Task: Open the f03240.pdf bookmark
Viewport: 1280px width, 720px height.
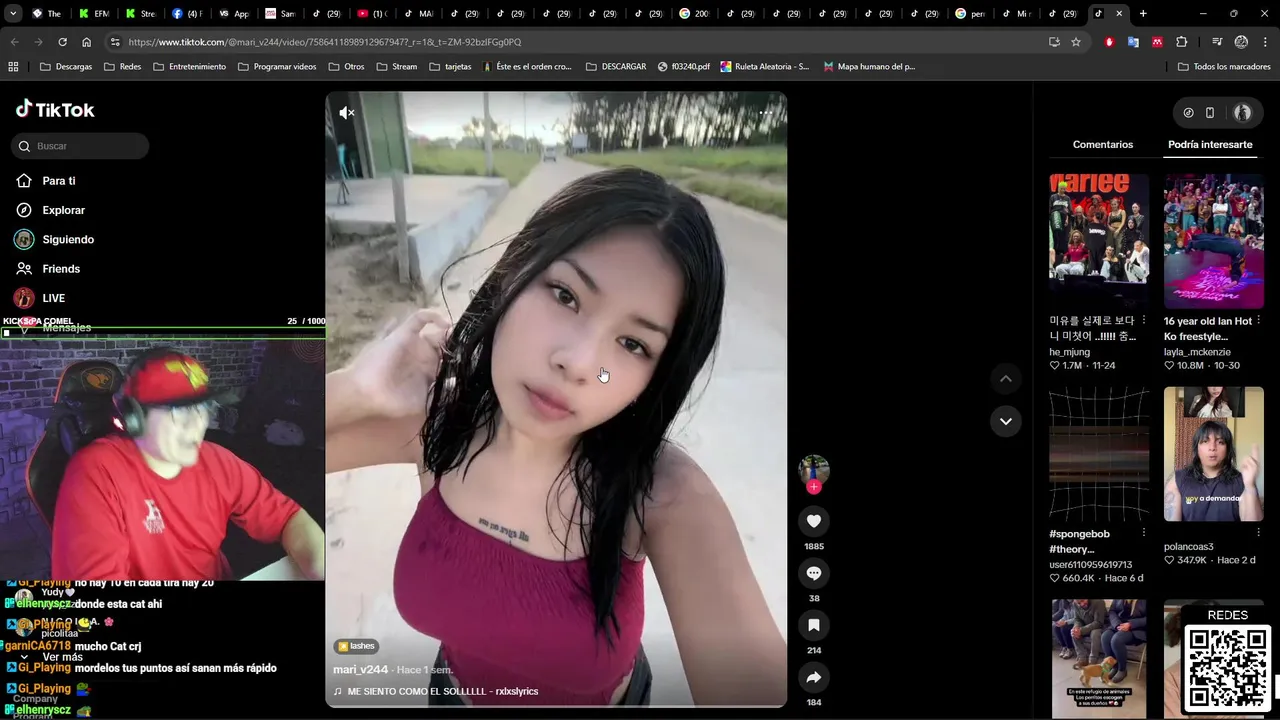Action: (684, 67)
